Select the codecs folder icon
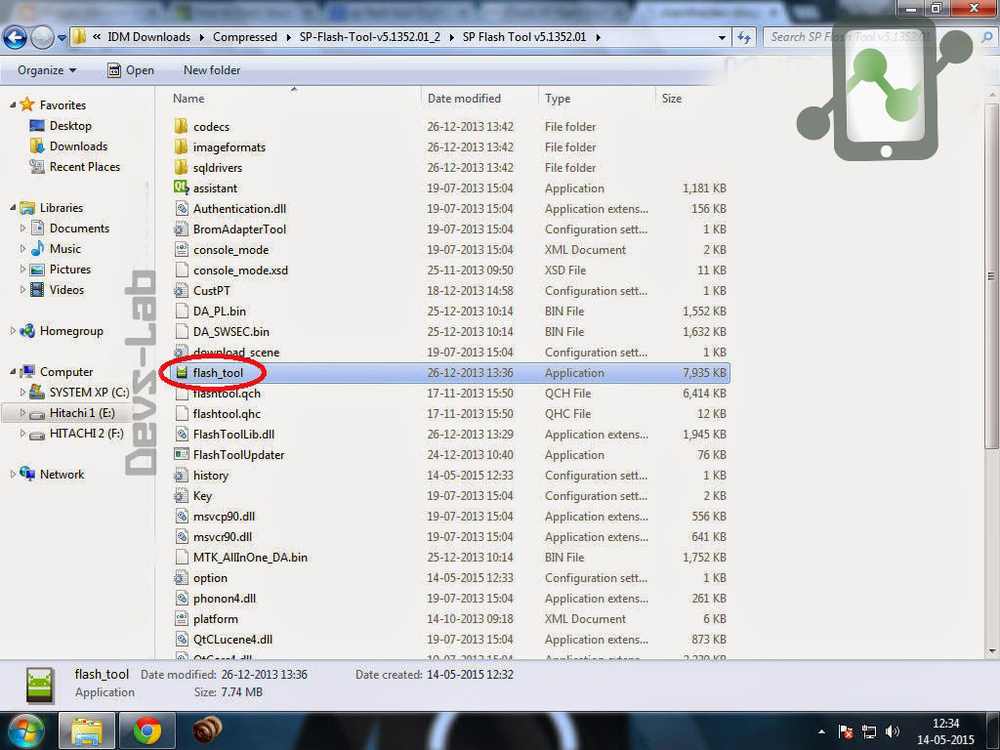 tap(182, 126)
